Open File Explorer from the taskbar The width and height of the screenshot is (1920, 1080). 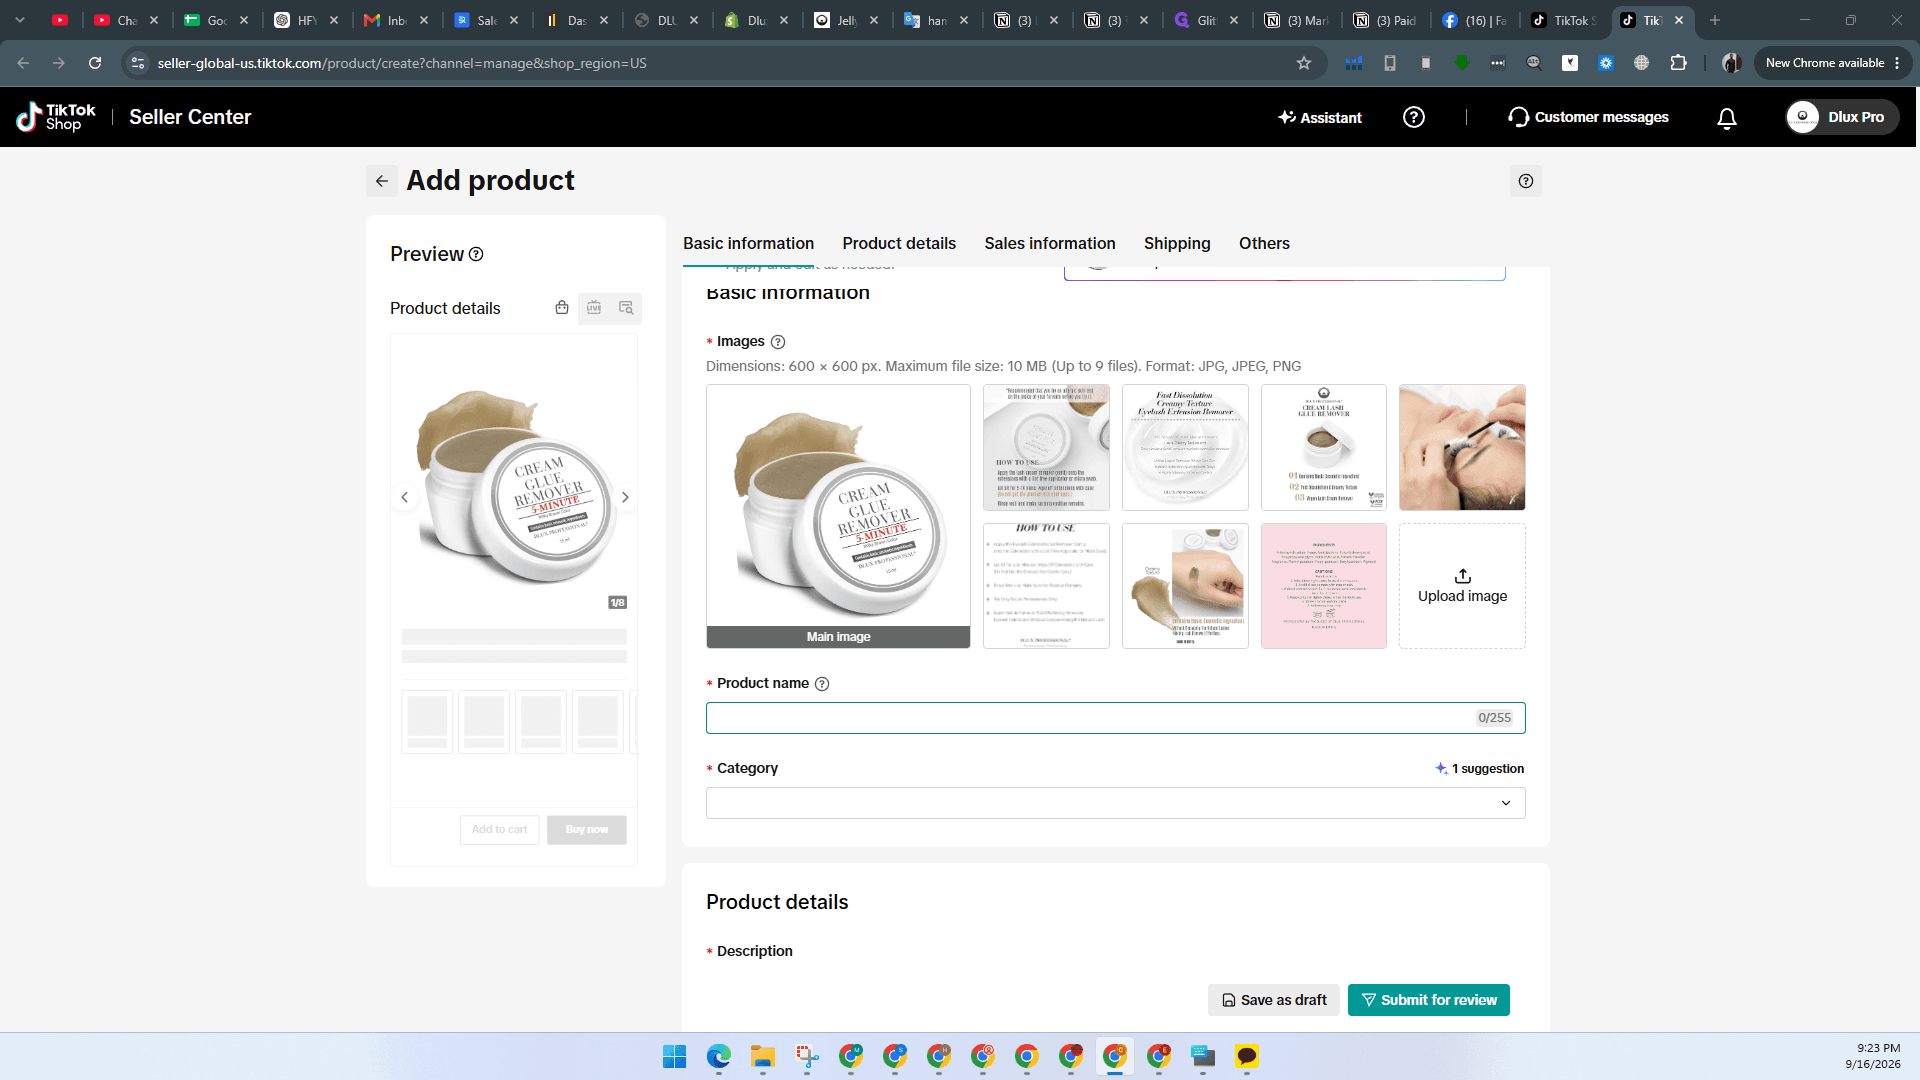point(763,1056)
